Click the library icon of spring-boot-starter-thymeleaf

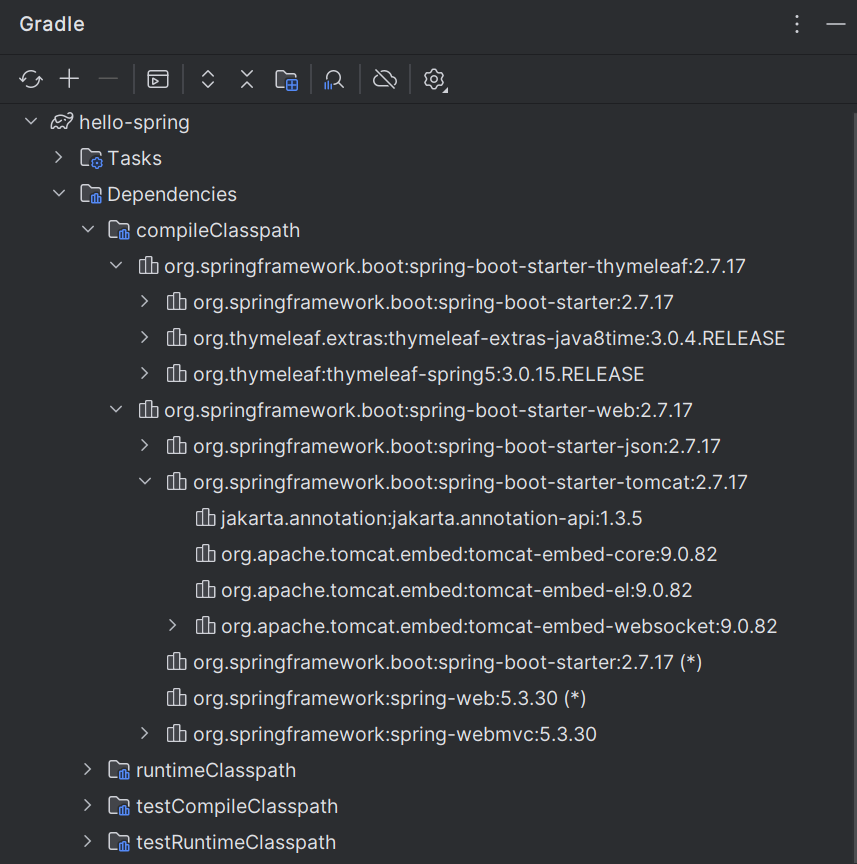pos(148,266)
